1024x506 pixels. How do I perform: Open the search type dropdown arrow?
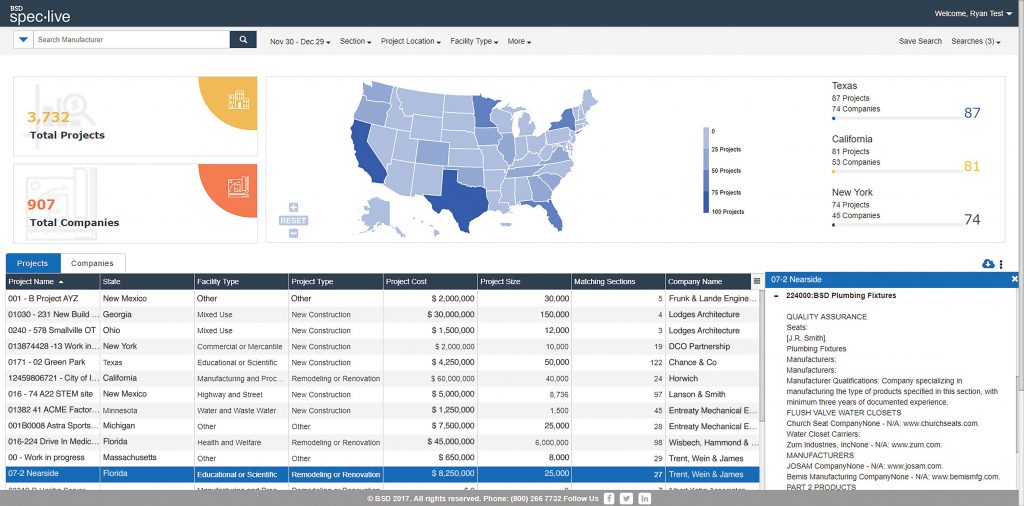(x=24, y=40)
